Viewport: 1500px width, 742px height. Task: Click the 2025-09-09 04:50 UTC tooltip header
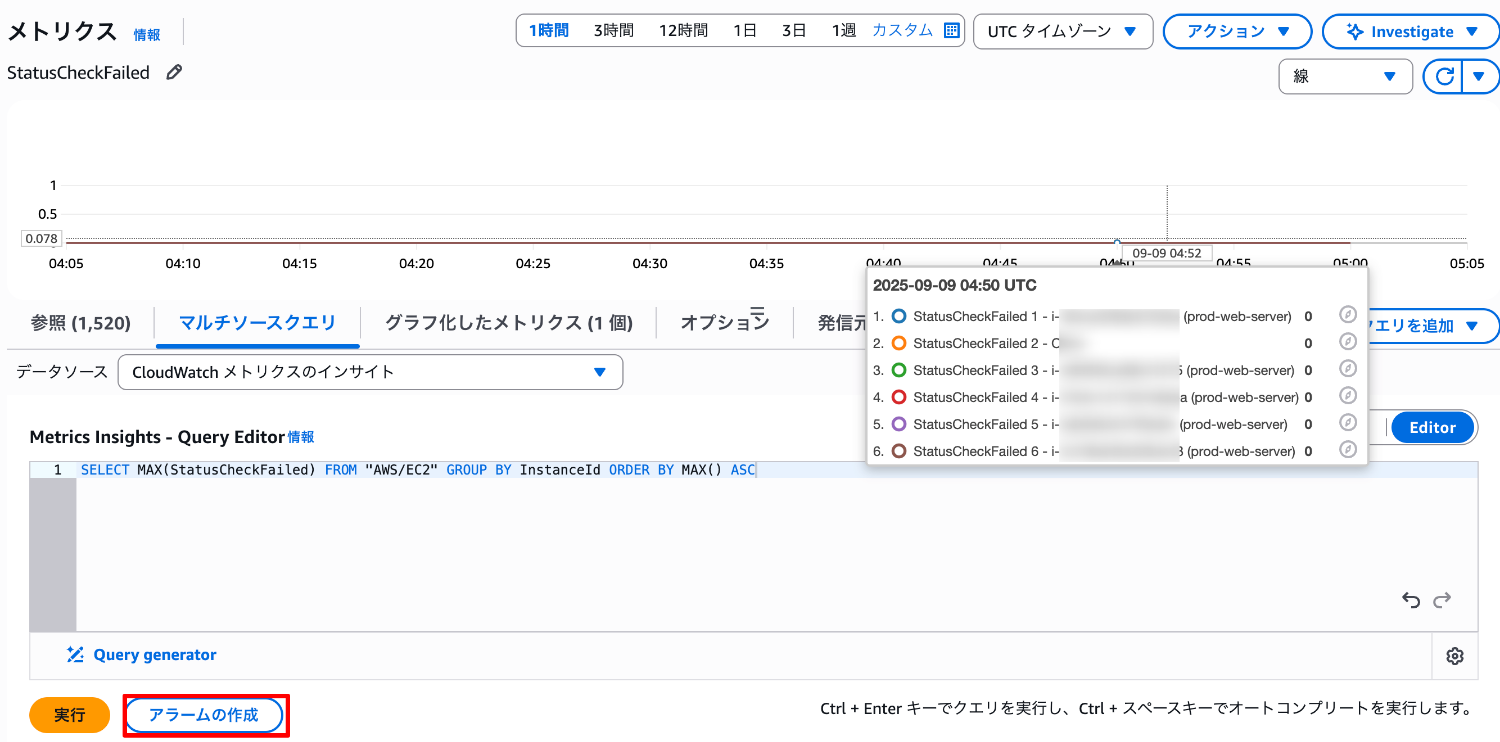coord(955,285)
